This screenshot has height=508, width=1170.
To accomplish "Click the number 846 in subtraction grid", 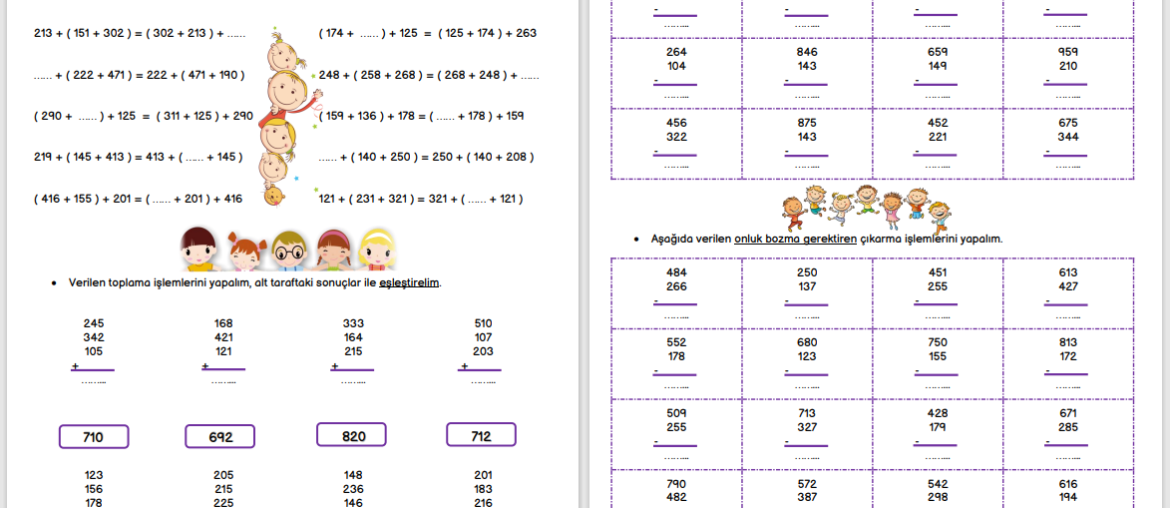I will click(807, 52).
